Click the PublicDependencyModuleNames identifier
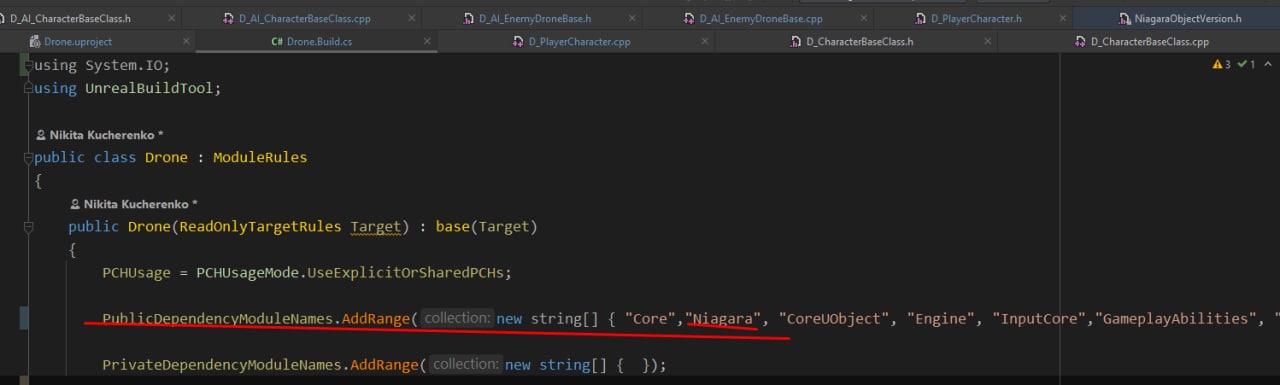1280x385 pixels. [217, 319]
